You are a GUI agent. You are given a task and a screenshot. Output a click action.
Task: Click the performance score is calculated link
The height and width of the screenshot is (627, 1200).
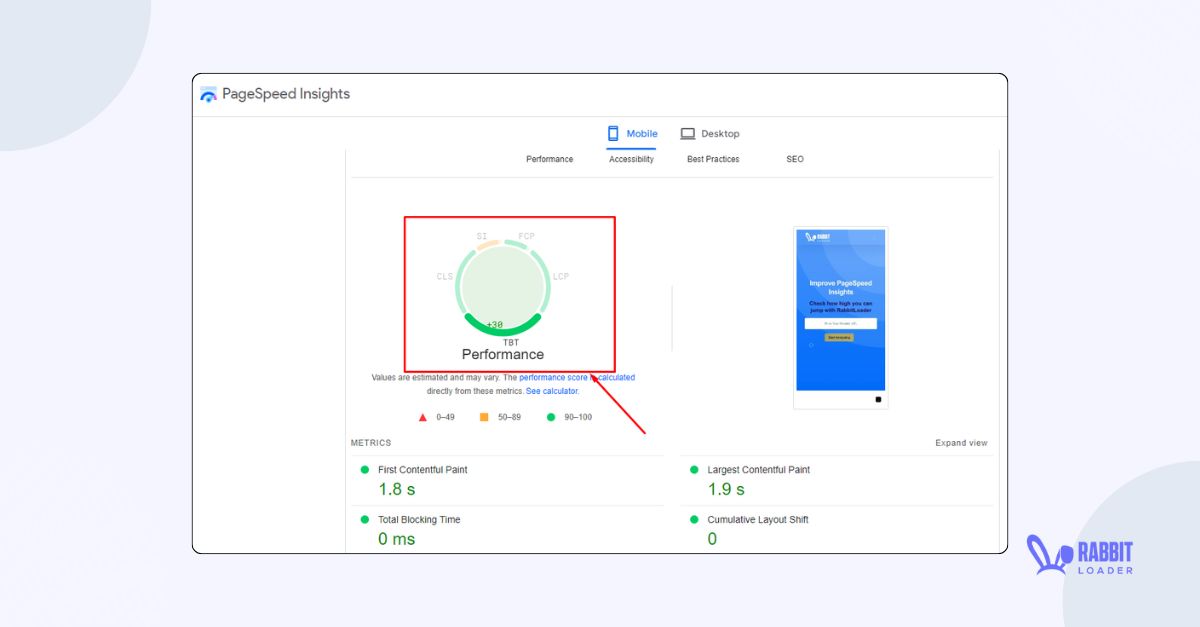[x=576, y=377]
